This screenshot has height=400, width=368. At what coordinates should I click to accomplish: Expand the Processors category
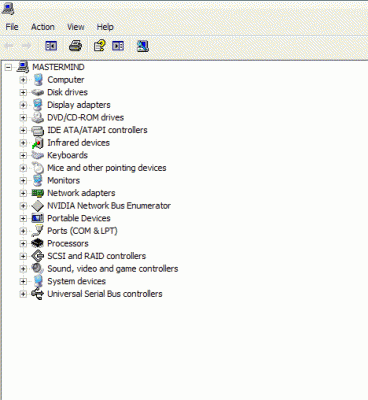(23, 244)
